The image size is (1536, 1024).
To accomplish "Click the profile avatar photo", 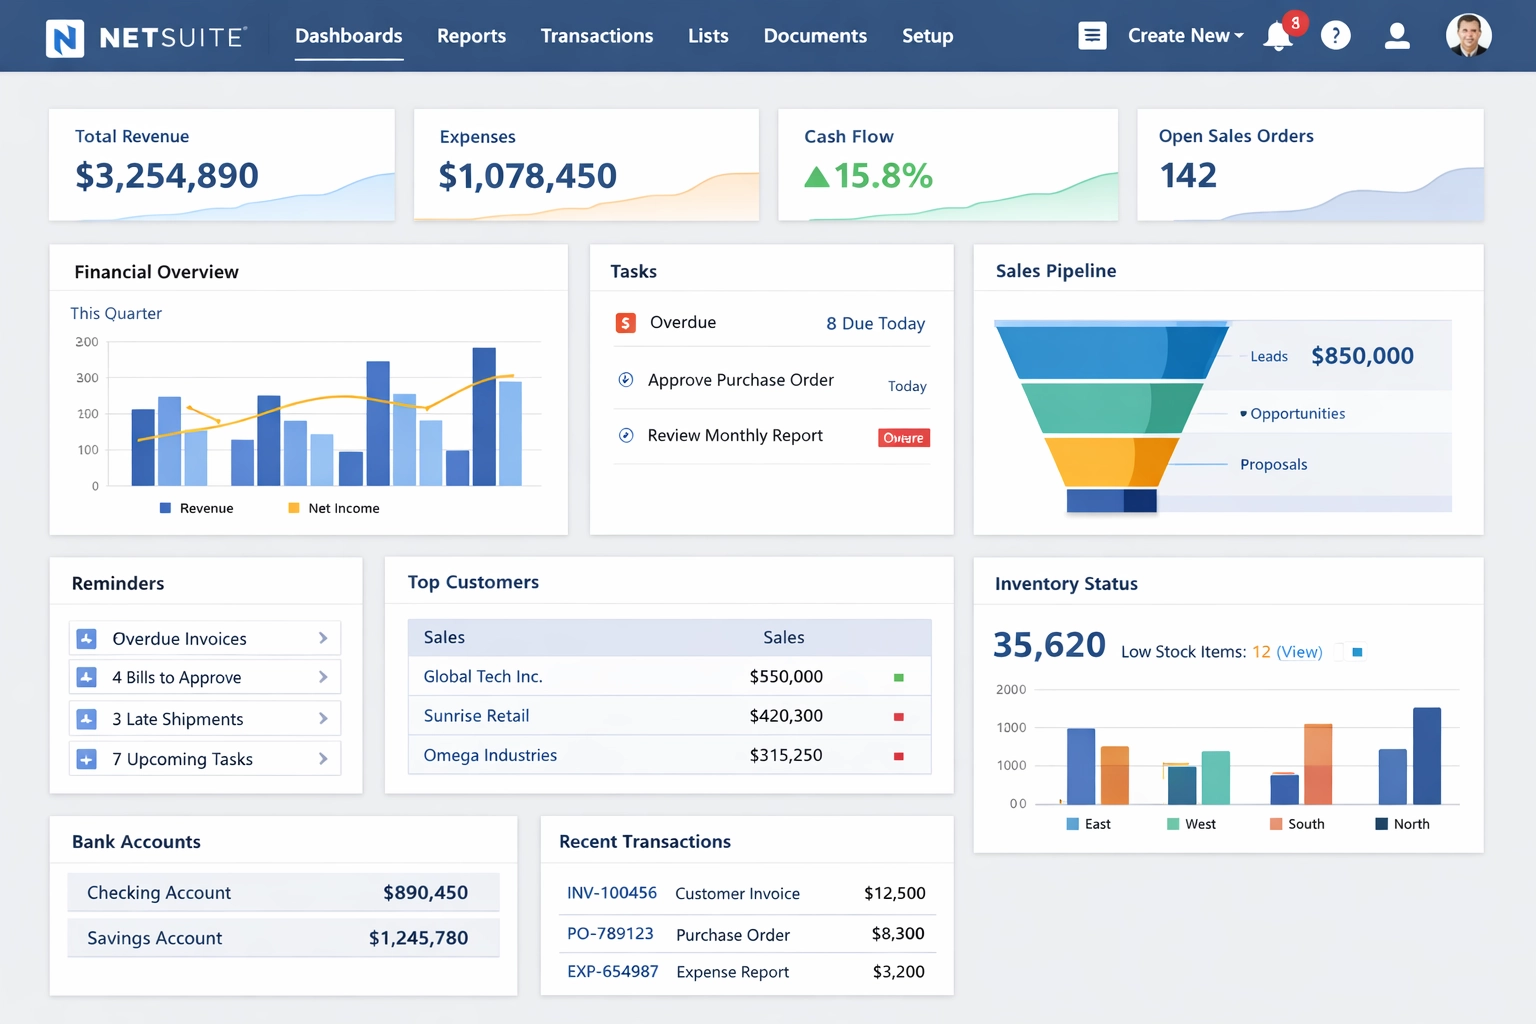I will click(1468, 35).
